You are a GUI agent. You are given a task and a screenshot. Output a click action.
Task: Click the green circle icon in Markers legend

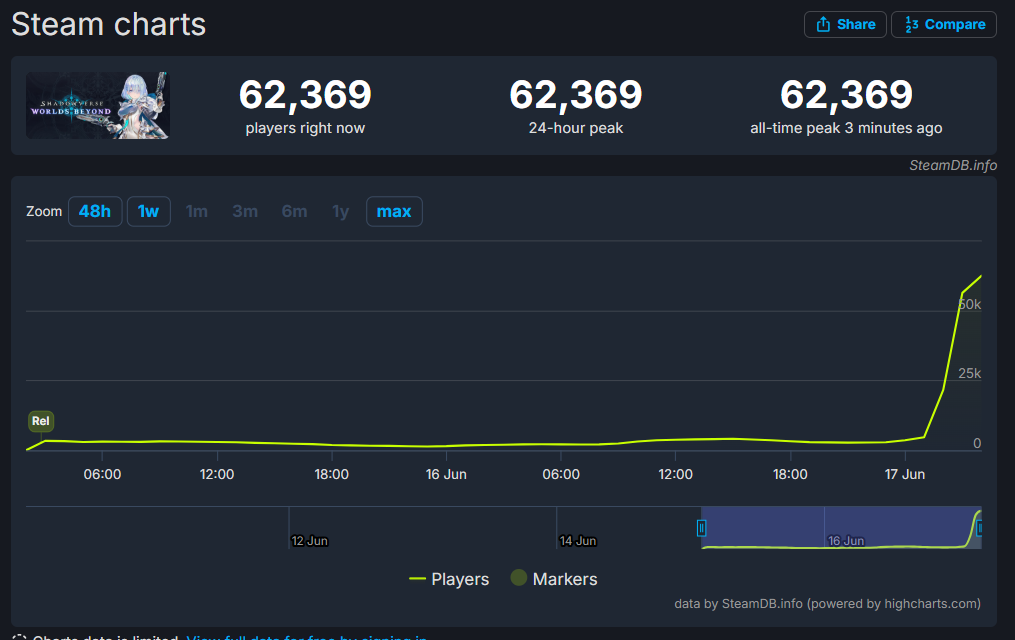[519, 577]
